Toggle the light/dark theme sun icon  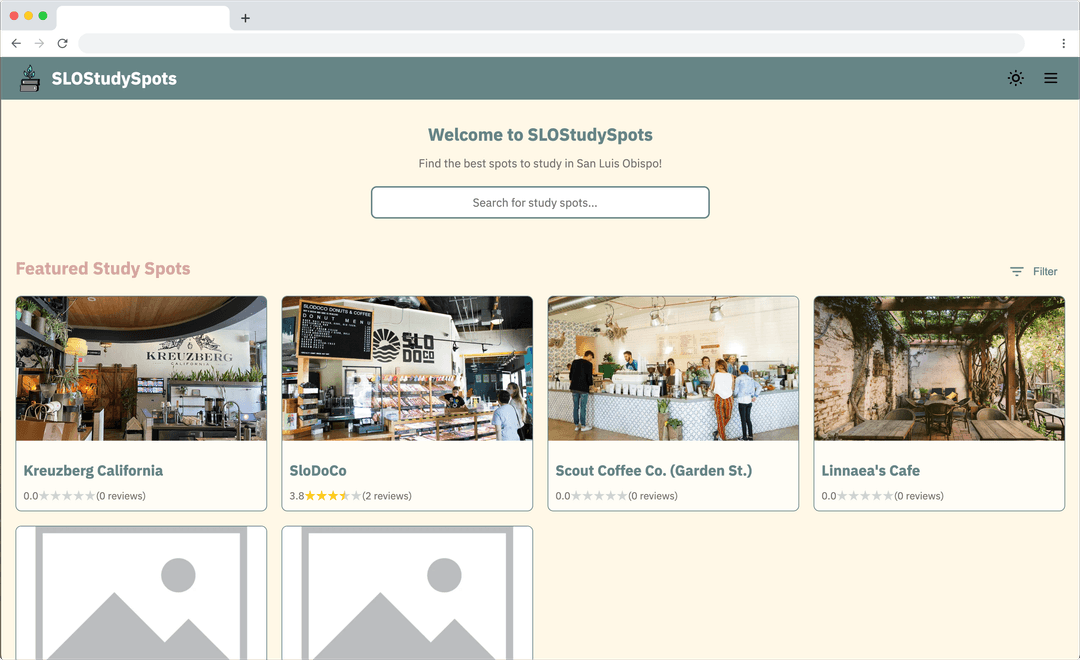[x=1015, y=78]
